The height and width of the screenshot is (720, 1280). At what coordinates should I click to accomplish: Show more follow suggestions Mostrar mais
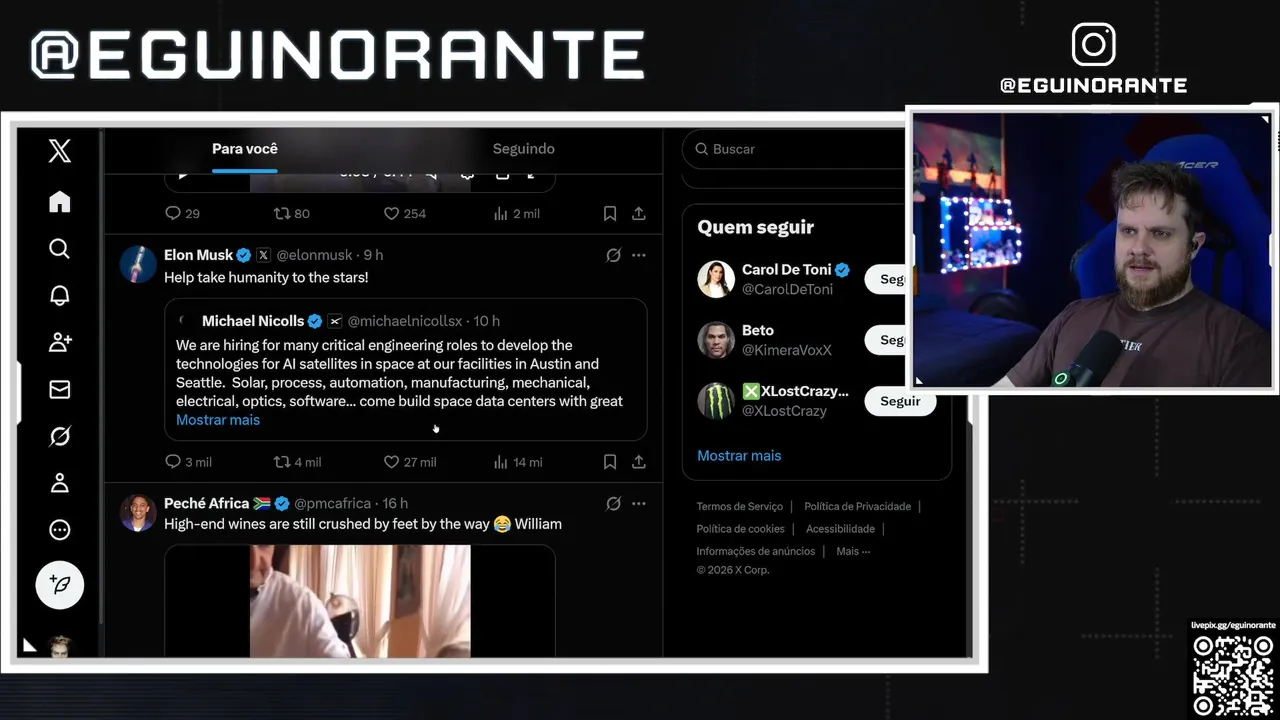coord(739,455)
